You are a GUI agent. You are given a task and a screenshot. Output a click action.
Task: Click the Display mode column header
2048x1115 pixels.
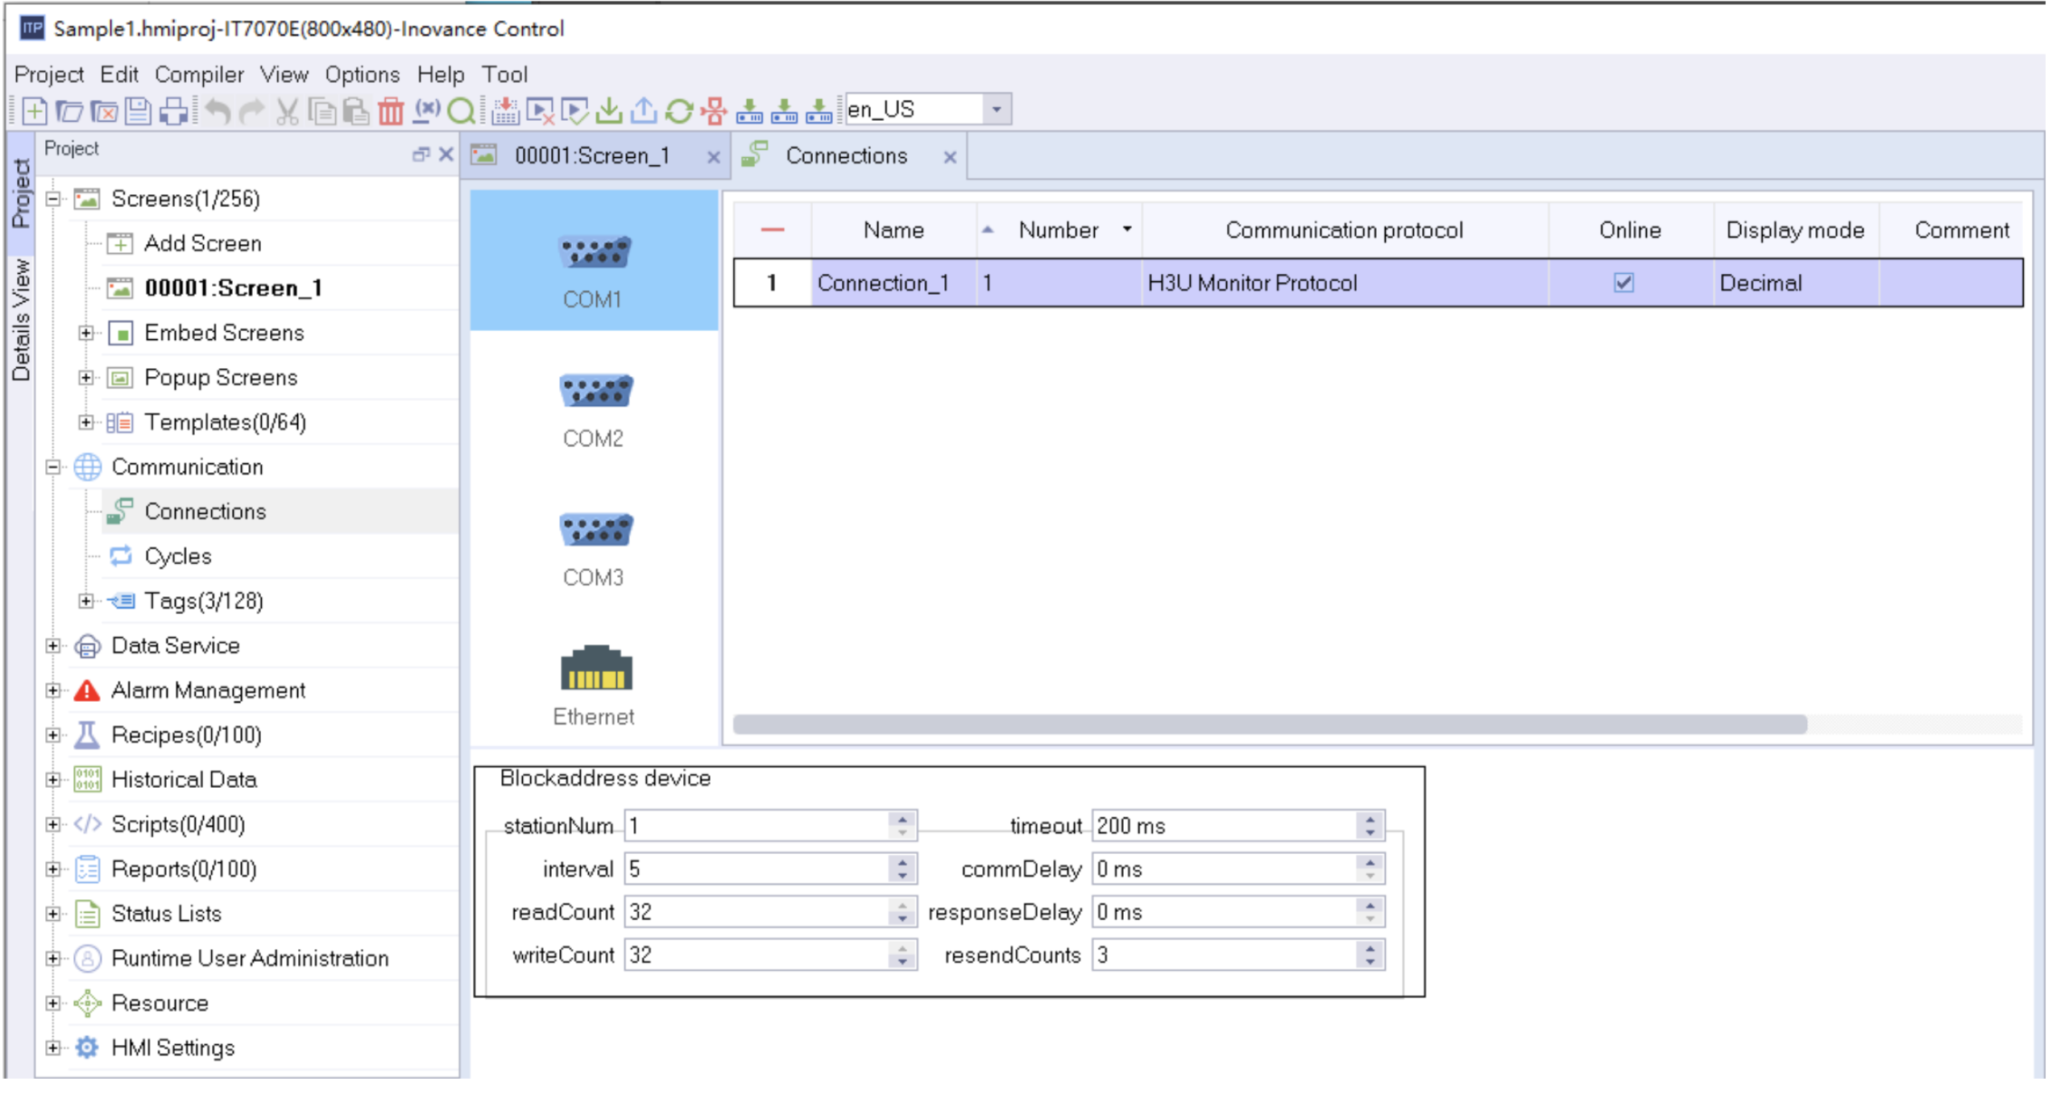click(1795, 230)
